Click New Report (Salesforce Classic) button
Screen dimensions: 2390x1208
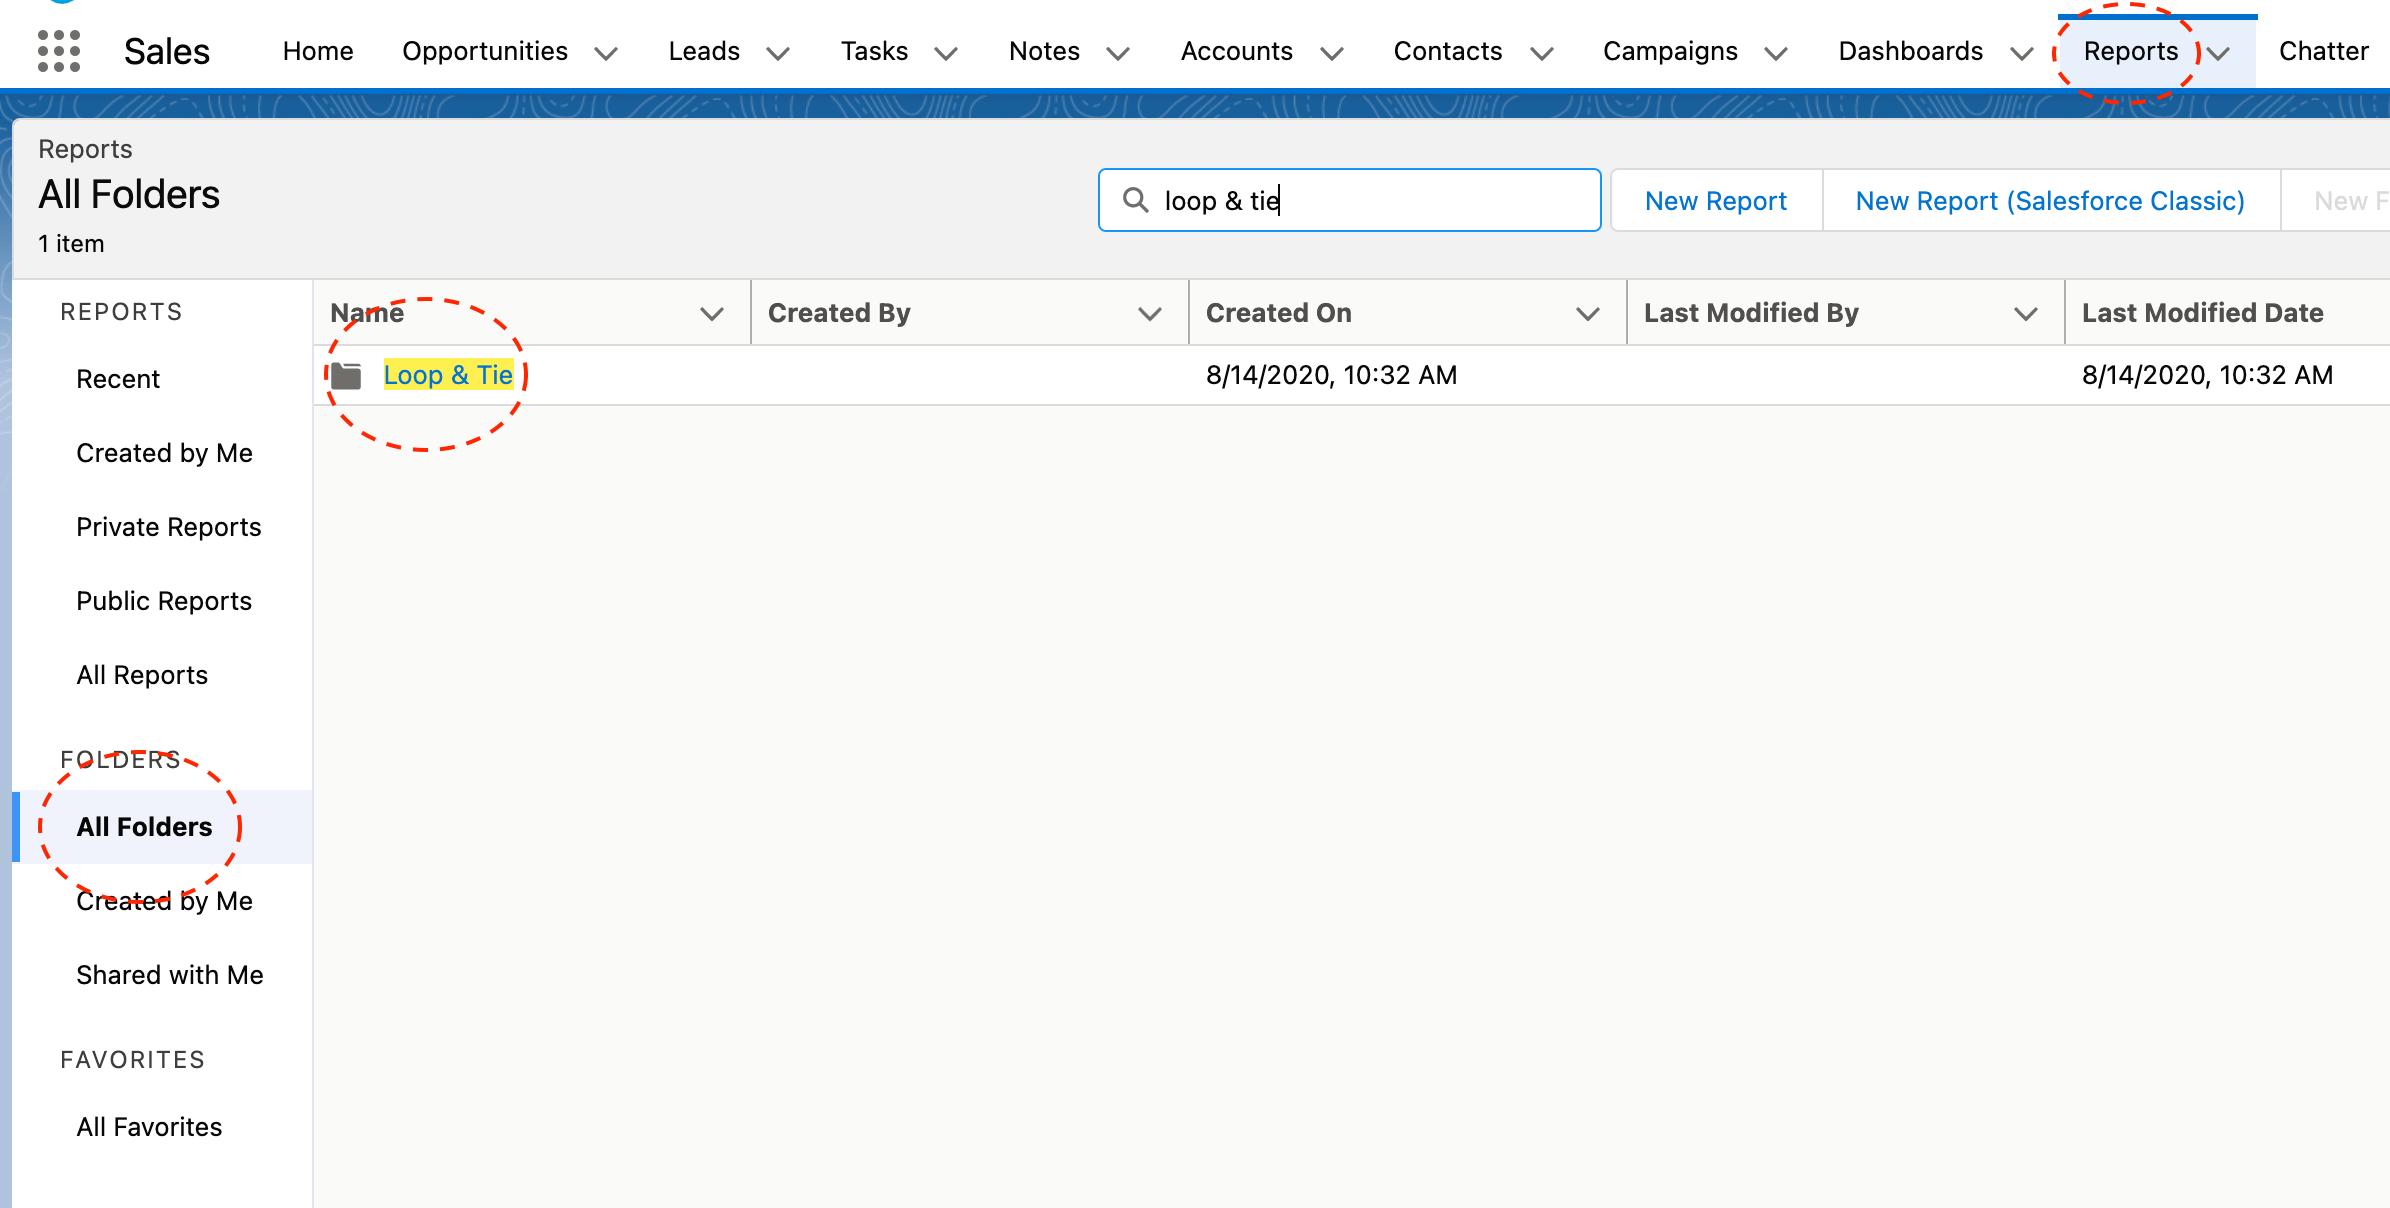pyautogui.click(x=2050, y=201)
